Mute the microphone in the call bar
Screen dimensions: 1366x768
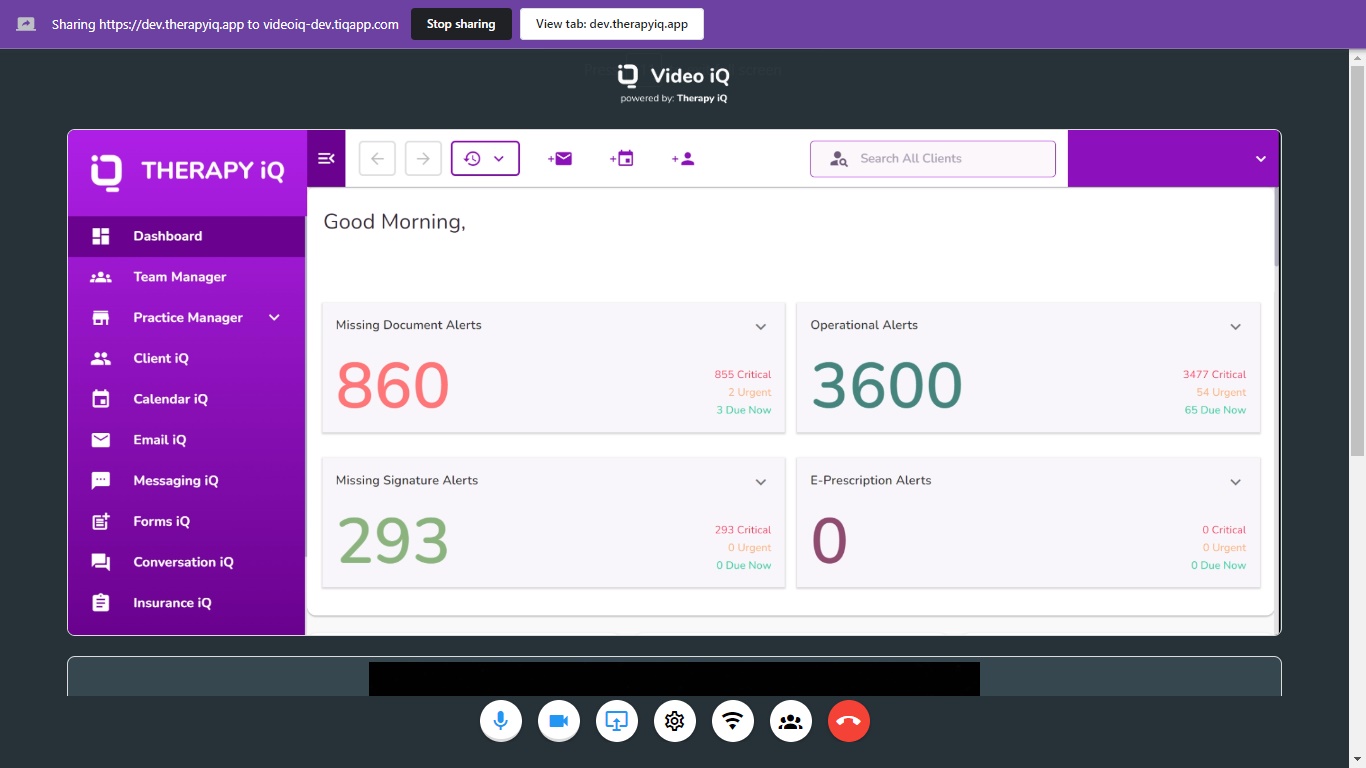tap(501, 720)
